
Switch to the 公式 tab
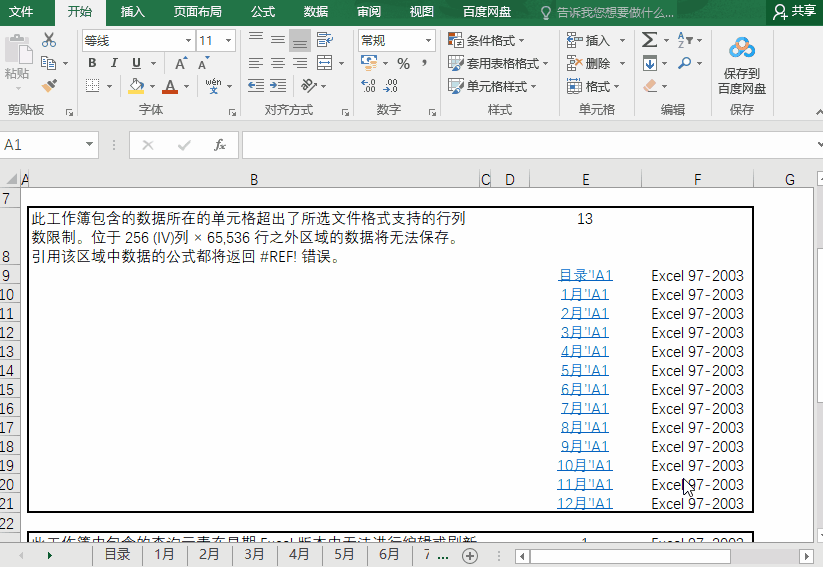tap(263, 12)
